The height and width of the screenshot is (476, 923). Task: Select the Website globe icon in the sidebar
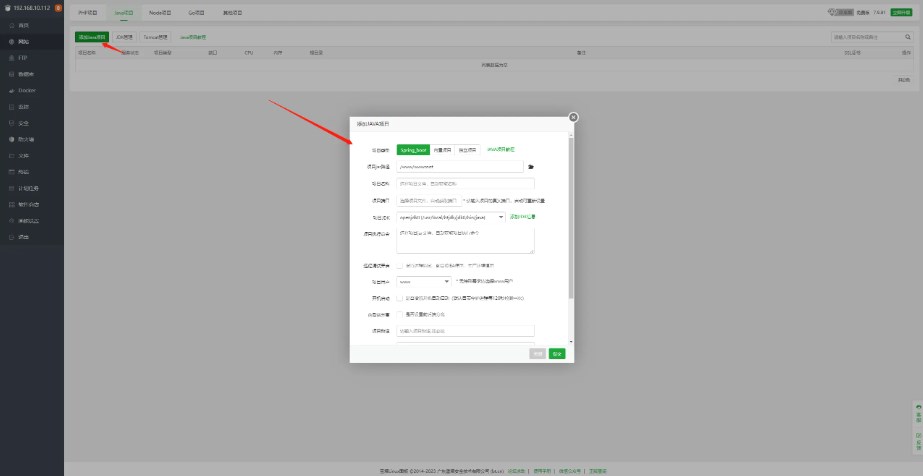point(12,42)
